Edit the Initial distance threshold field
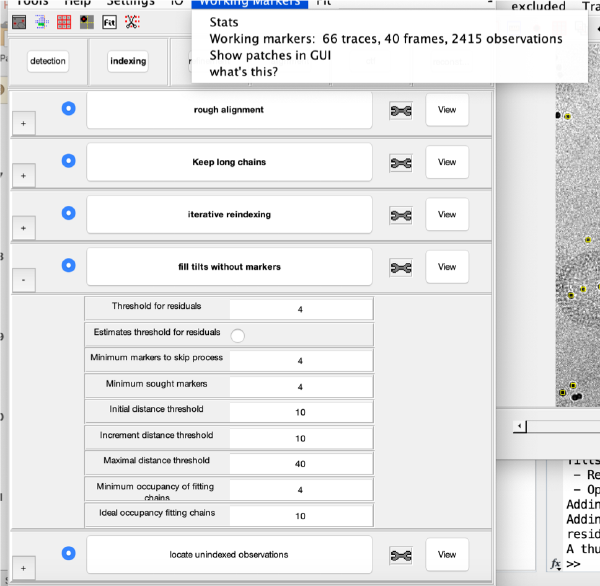The width and height of the screenshot is (600, 586). [301, 412]
